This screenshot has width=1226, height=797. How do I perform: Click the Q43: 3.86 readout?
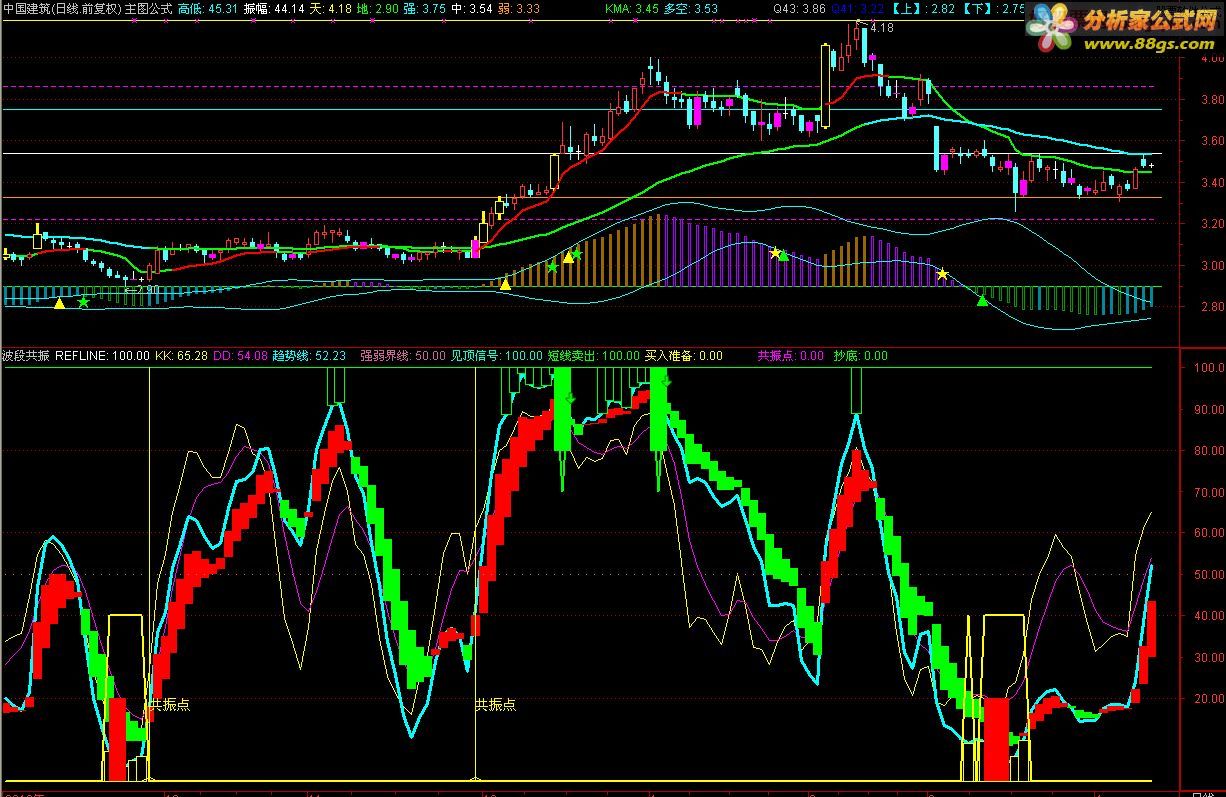[x=800, y=8]
